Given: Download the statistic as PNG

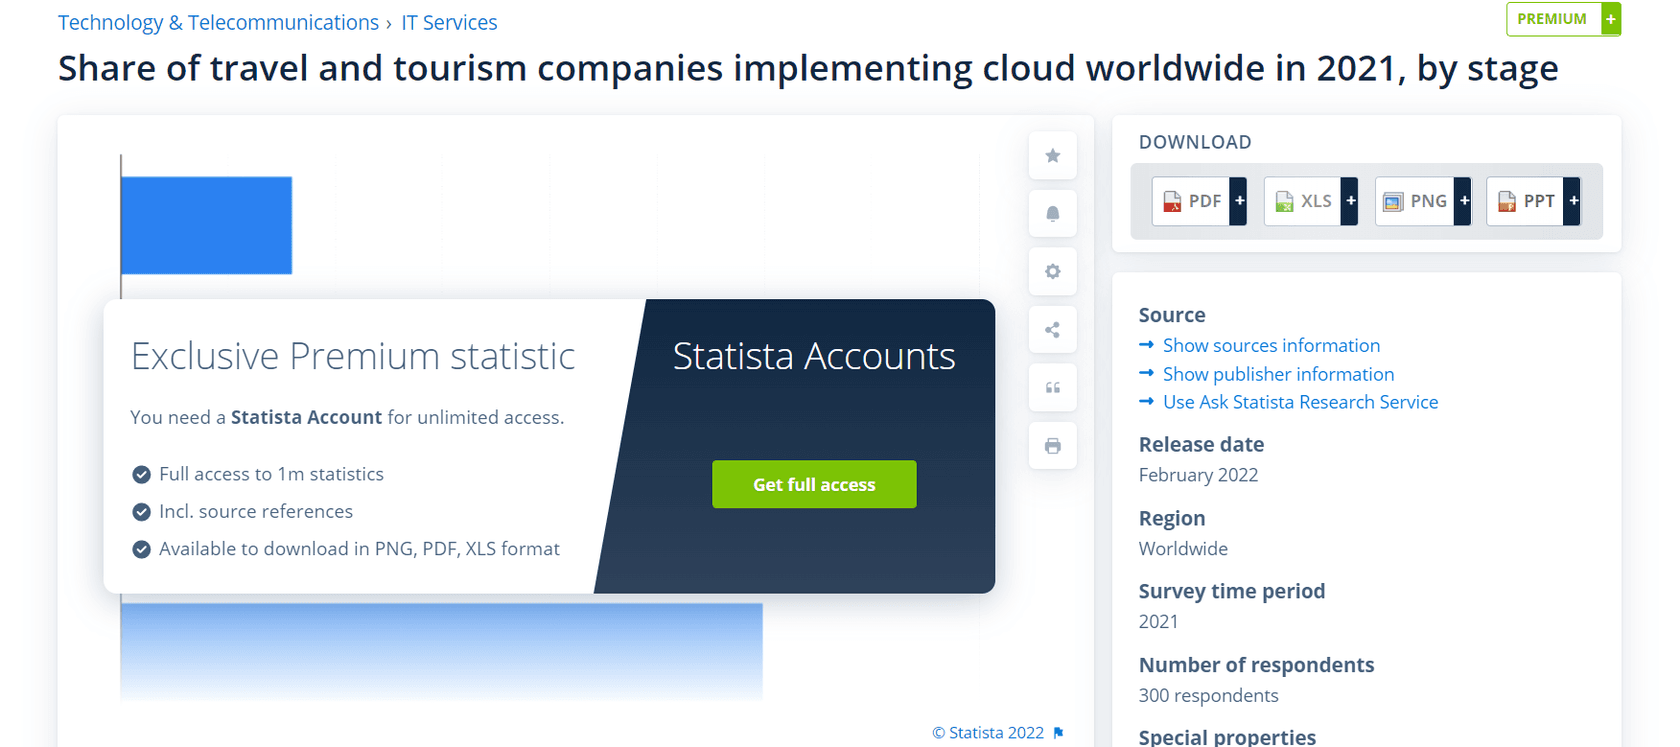Looking at the screenshot, I should (x=1423, y=201).
